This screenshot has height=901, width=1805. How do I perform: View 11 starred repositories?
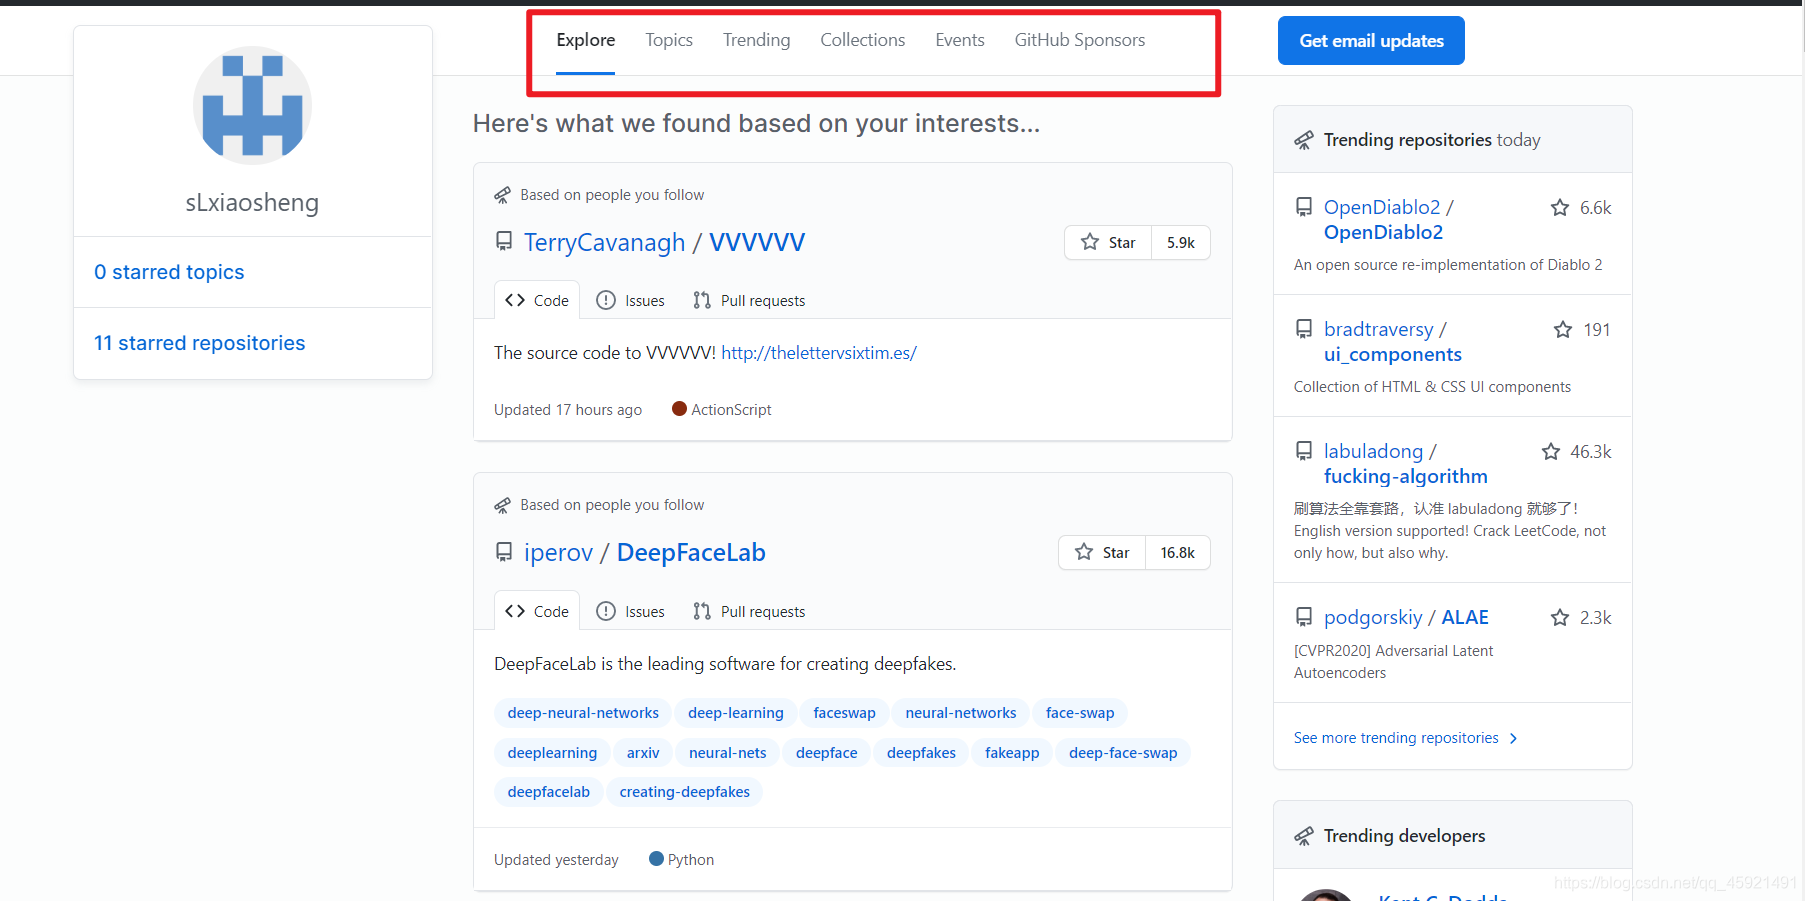(200, 343)
